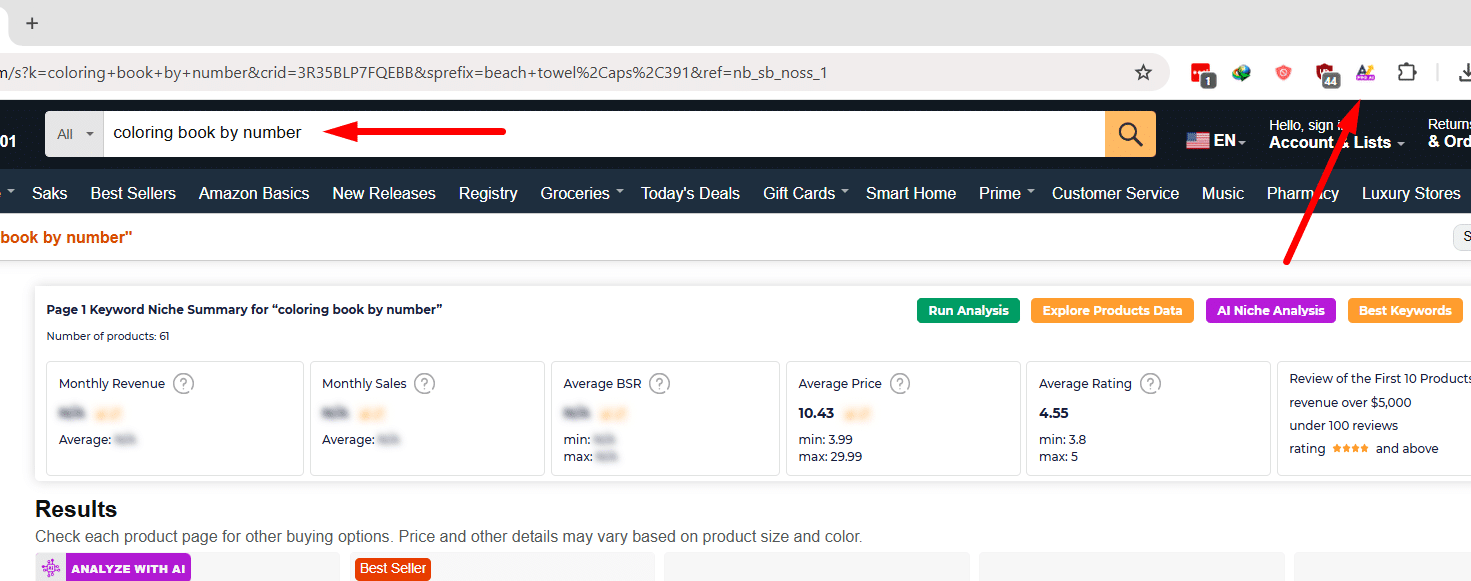Click the red extension icon with badge 1

click(x=1201, y=74)
